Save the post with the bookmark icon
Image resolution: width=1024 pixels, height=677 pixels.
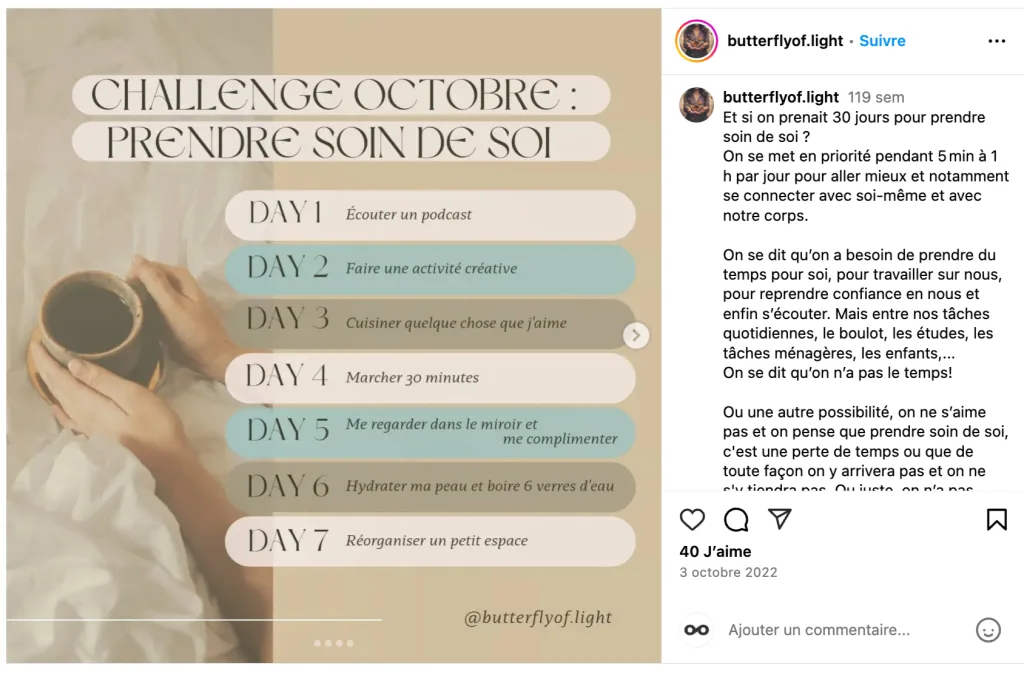996,519
